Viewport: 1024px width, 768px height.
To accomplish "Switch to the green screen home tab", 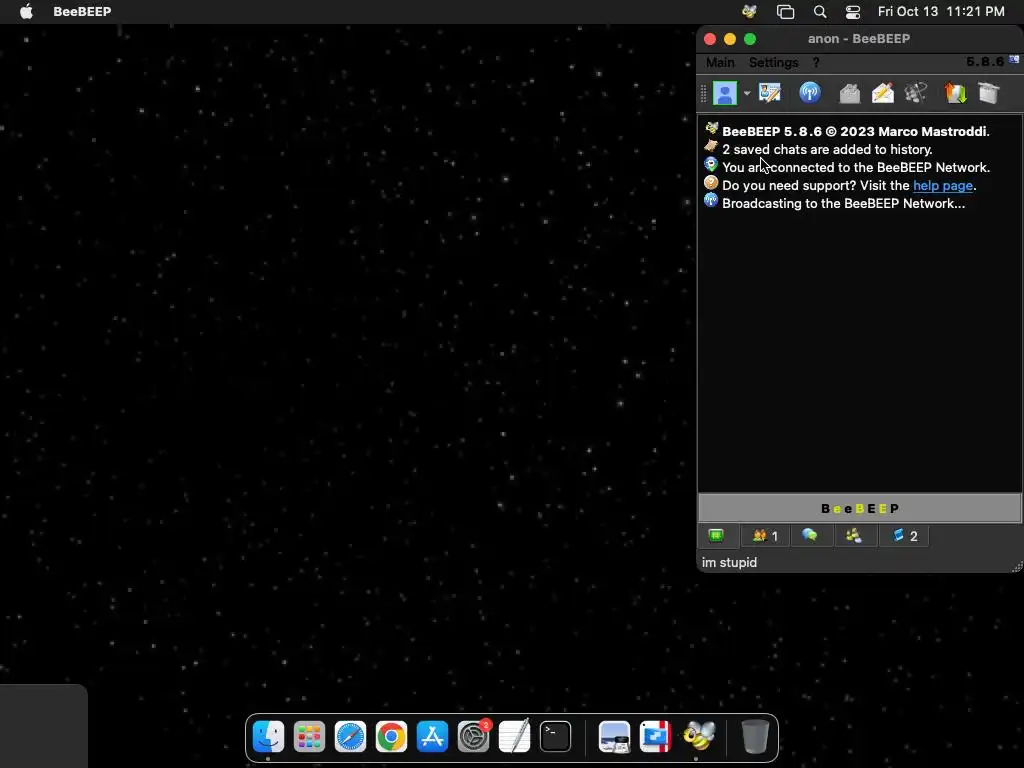I will point(716,536).
